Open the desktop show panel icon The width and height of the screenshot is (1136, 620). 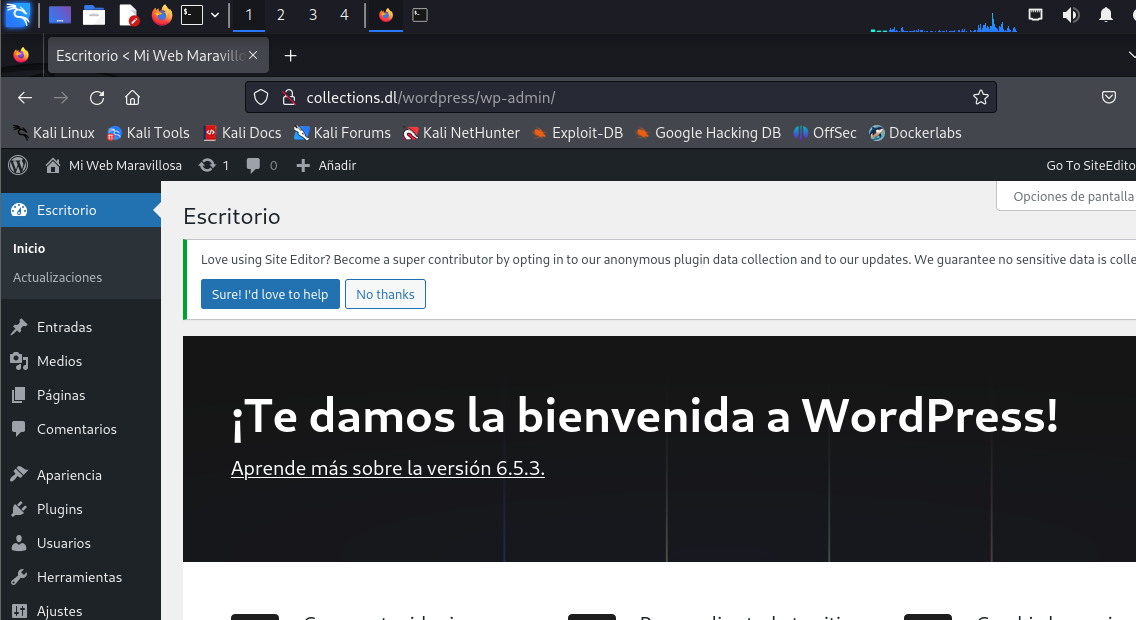point(59,15)
